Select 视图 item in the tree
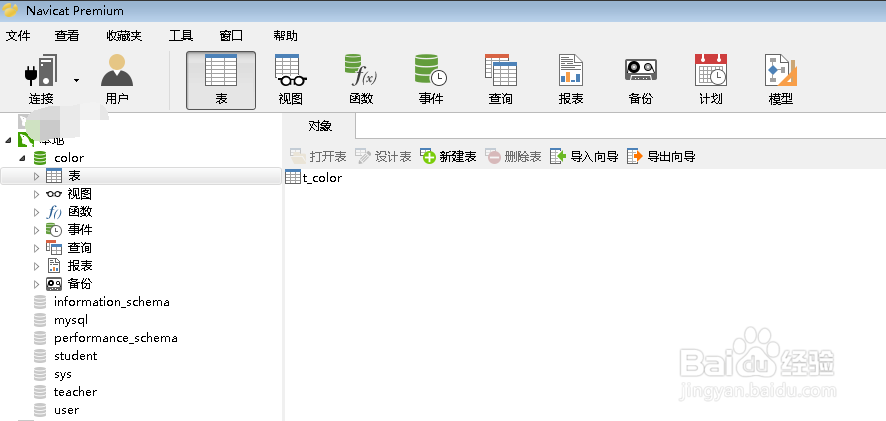 coord(80,194)
